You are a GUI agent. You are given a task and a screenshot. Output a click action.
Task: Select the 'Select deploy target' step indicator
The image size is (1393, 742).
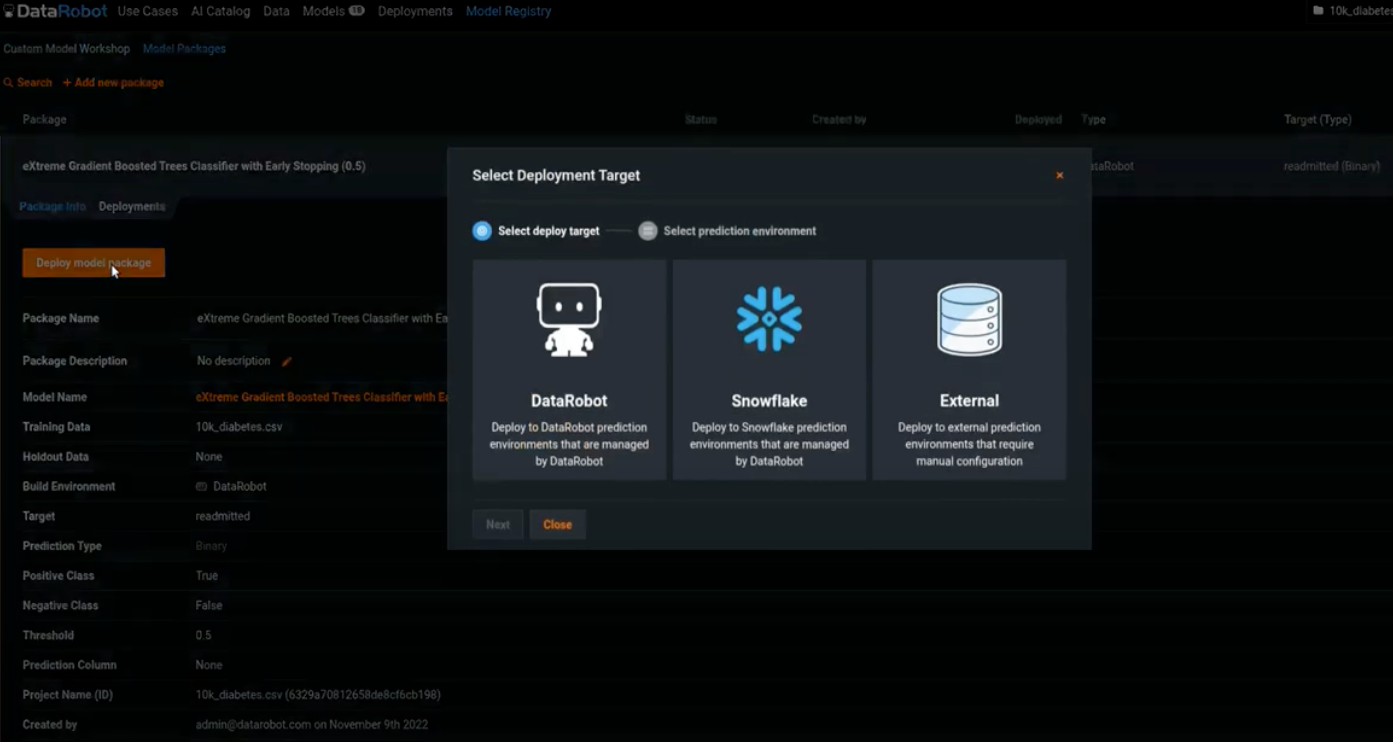(482, 230)
